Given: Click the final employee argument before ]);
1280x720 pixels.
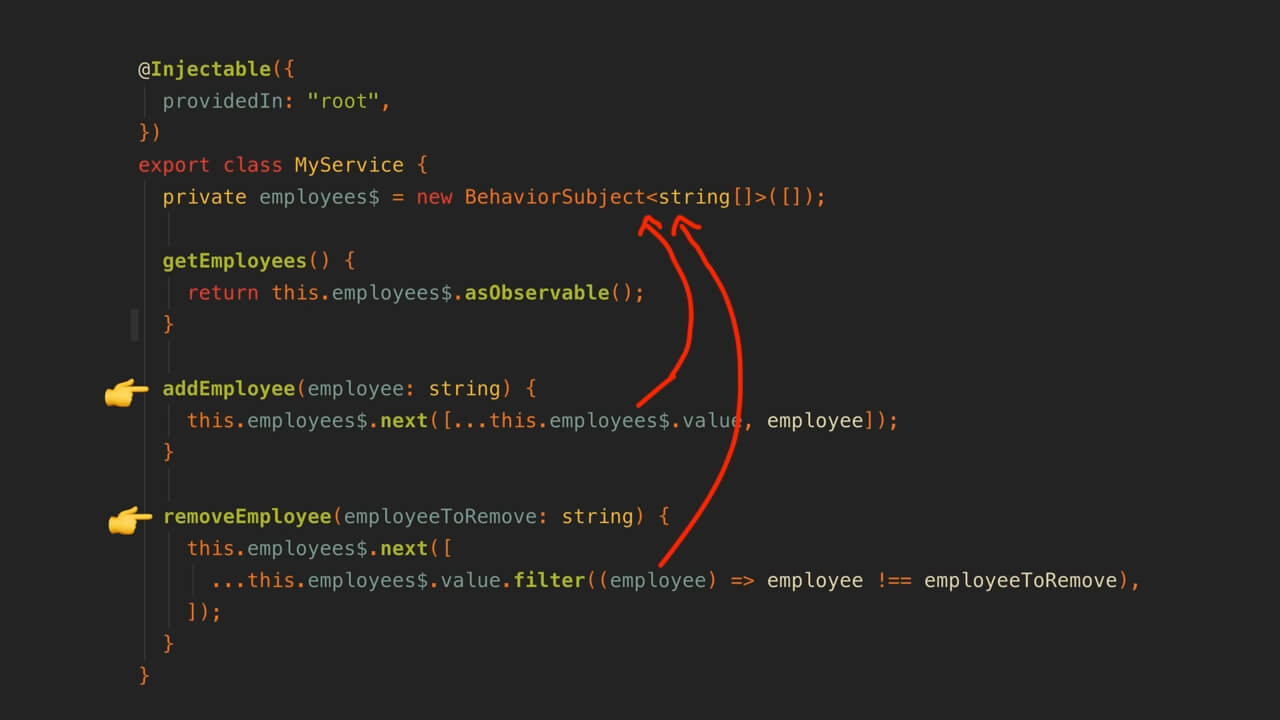Looking at the screenshot, I should pos(815,421).
